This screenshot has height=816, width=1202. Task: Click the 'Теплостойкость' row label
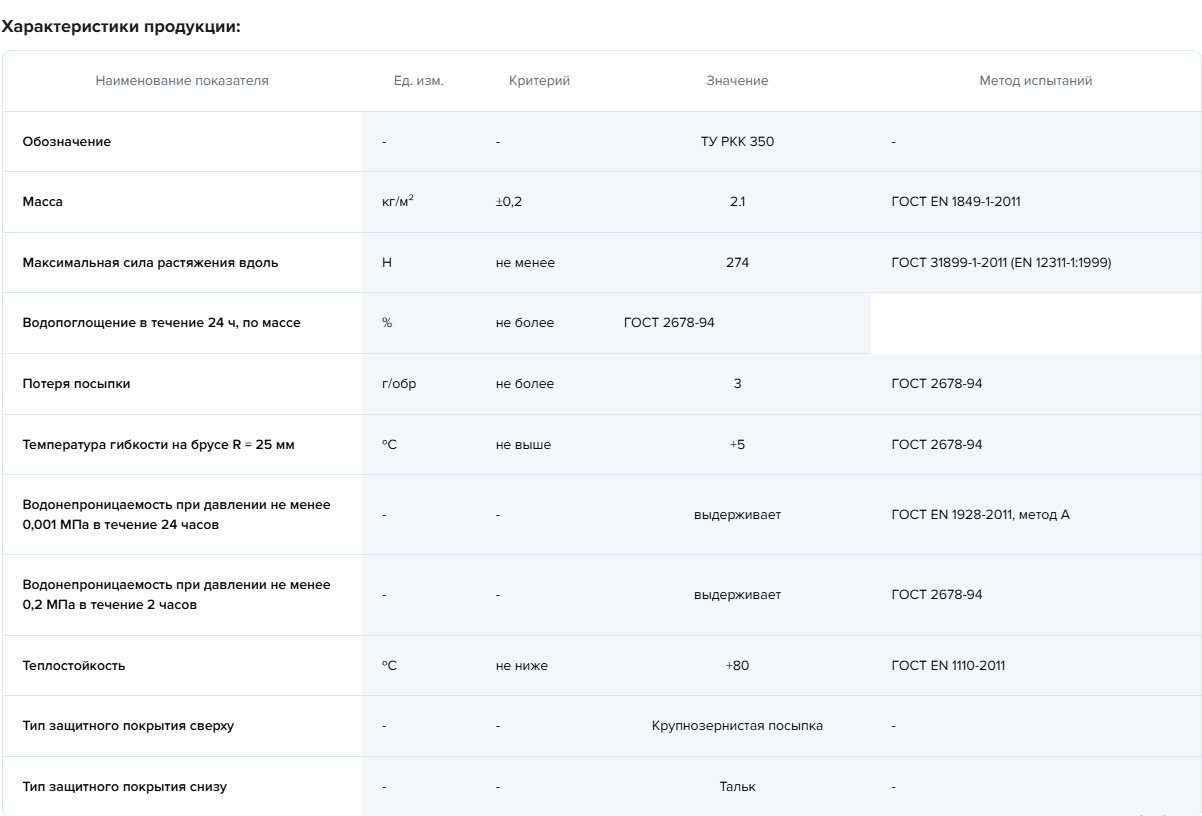(x=74, y=666)
